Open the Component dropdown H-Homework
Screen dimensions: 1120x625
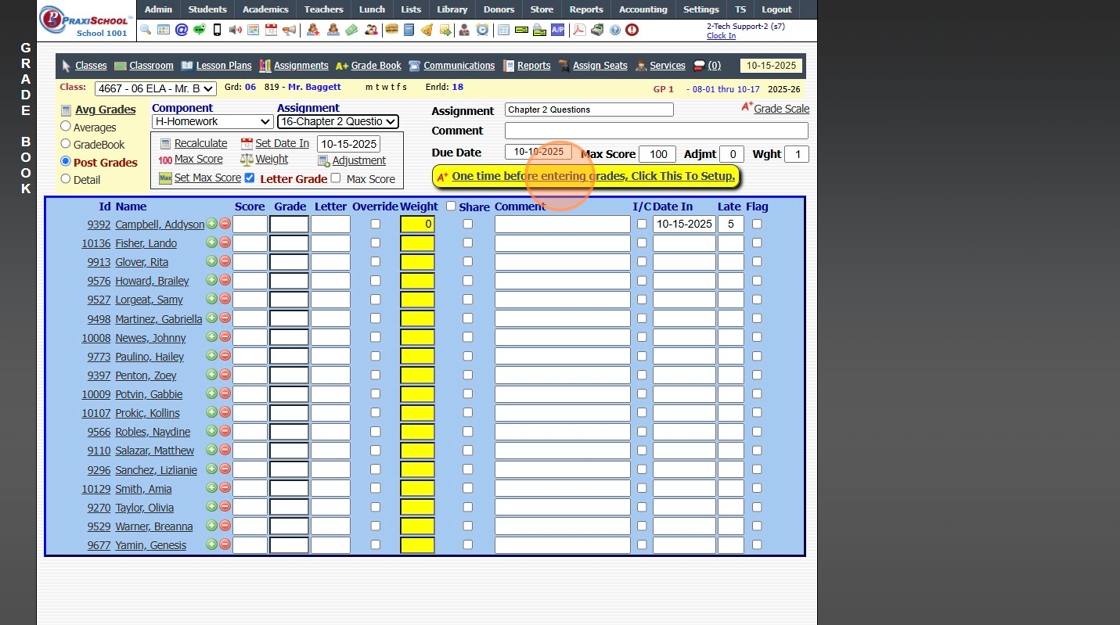[x=211, y=121]
